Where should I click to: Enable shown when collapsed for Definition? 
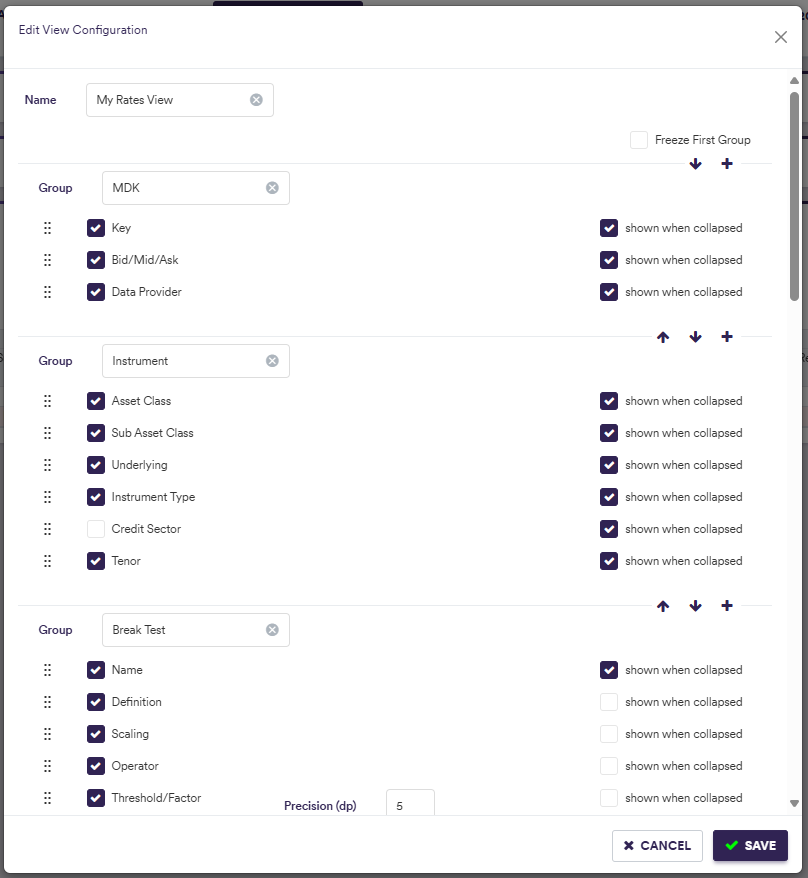tap(609, 702)
